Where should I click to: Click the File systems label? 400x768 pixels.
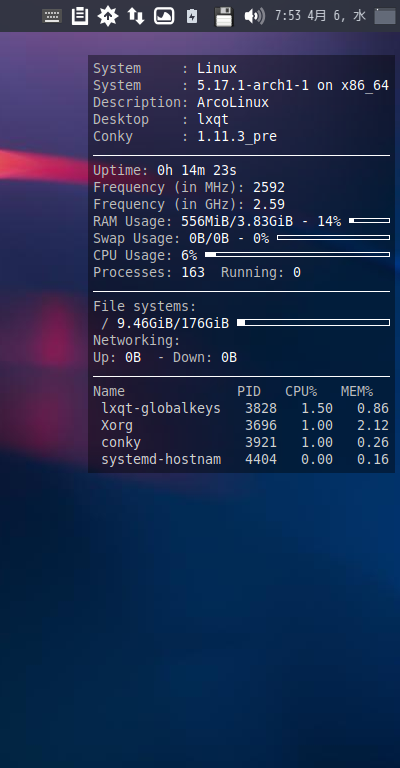[x=144, y=307]
